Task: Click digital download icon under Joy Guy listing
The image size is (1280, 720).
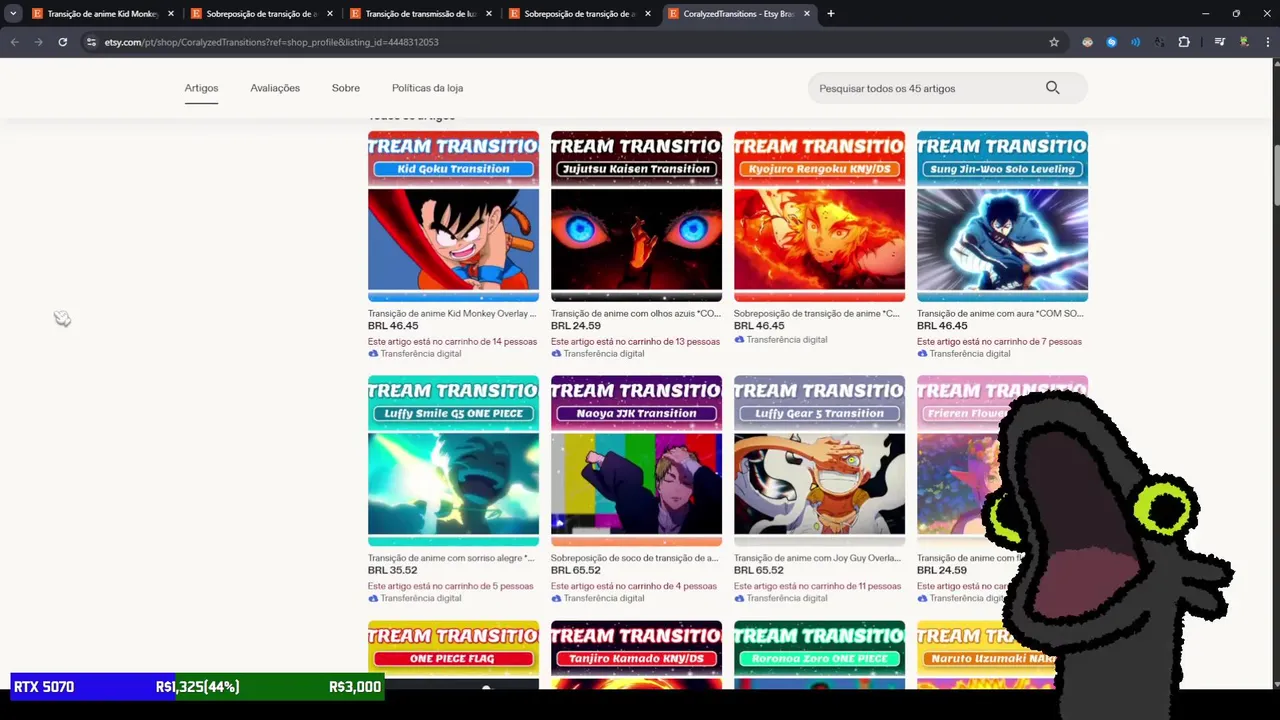Action: pyautogui.click(x=739, y=598)
